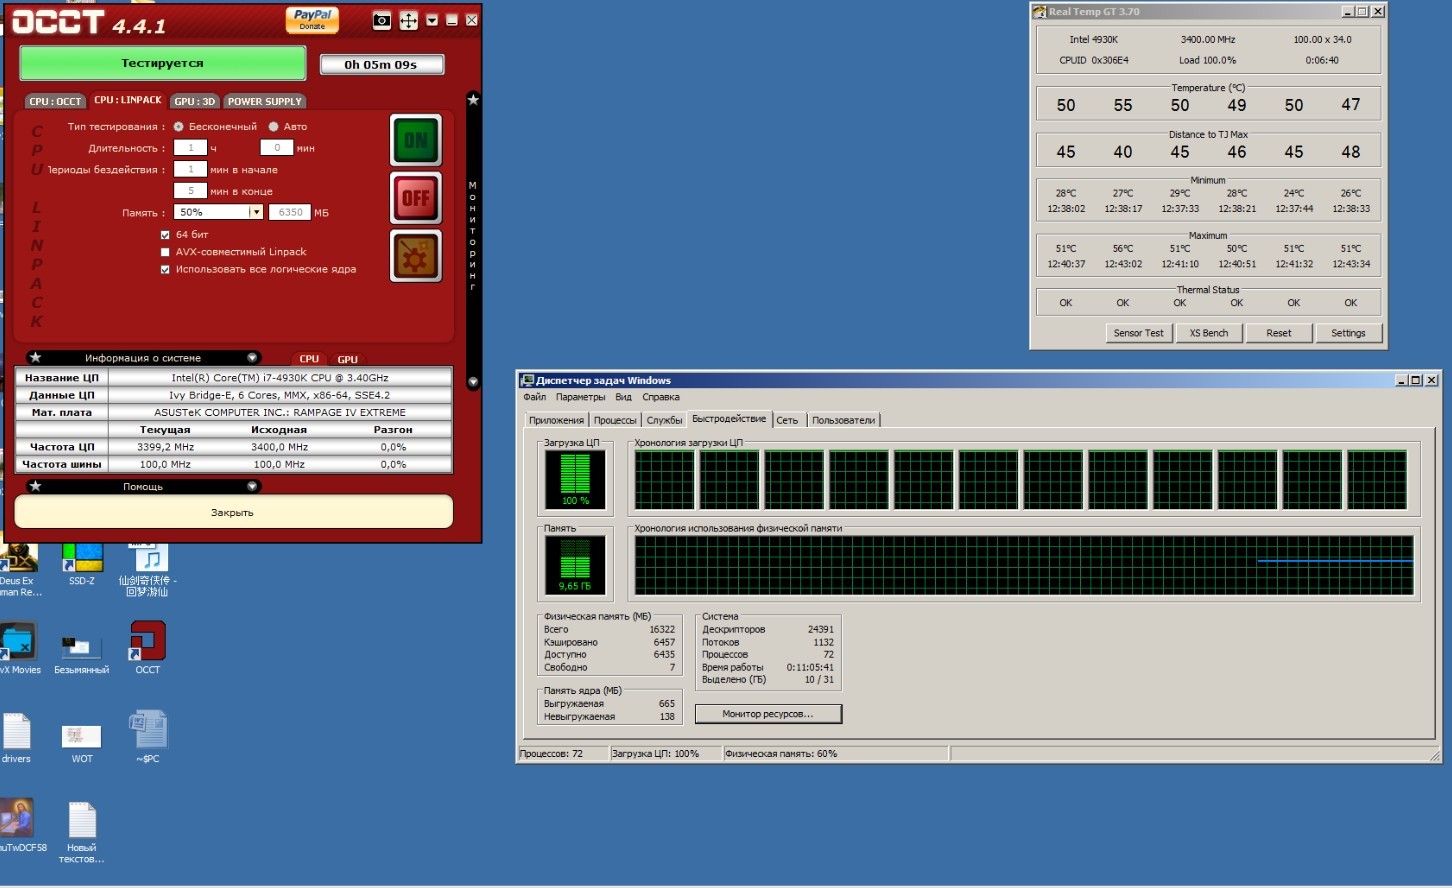Viewport: 1452px width, 888px height.
Task: Open Вид menu in Task Manager
Action: point(624,397)
